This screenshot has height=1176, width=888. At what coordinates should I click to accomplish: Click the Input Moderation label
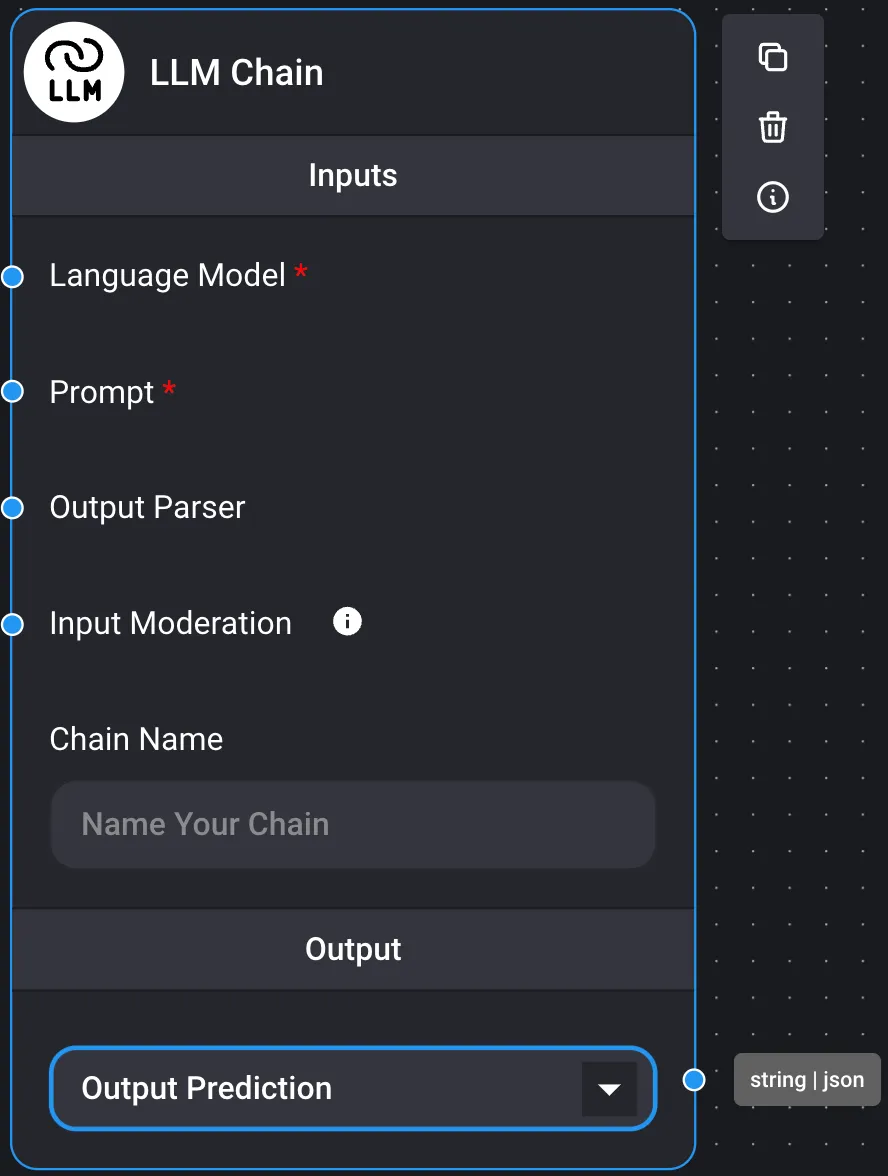[171, 623]
